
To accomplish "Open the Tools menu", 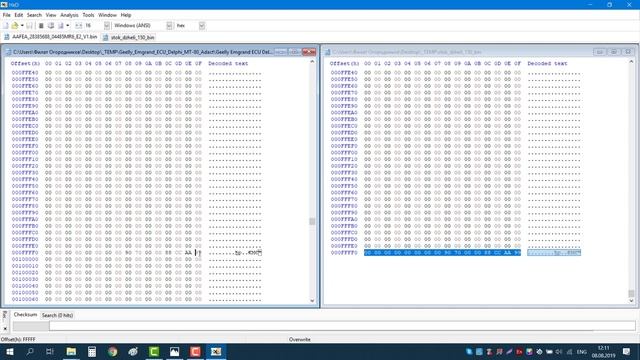I will pyautogui.click(x=88, y=15).
